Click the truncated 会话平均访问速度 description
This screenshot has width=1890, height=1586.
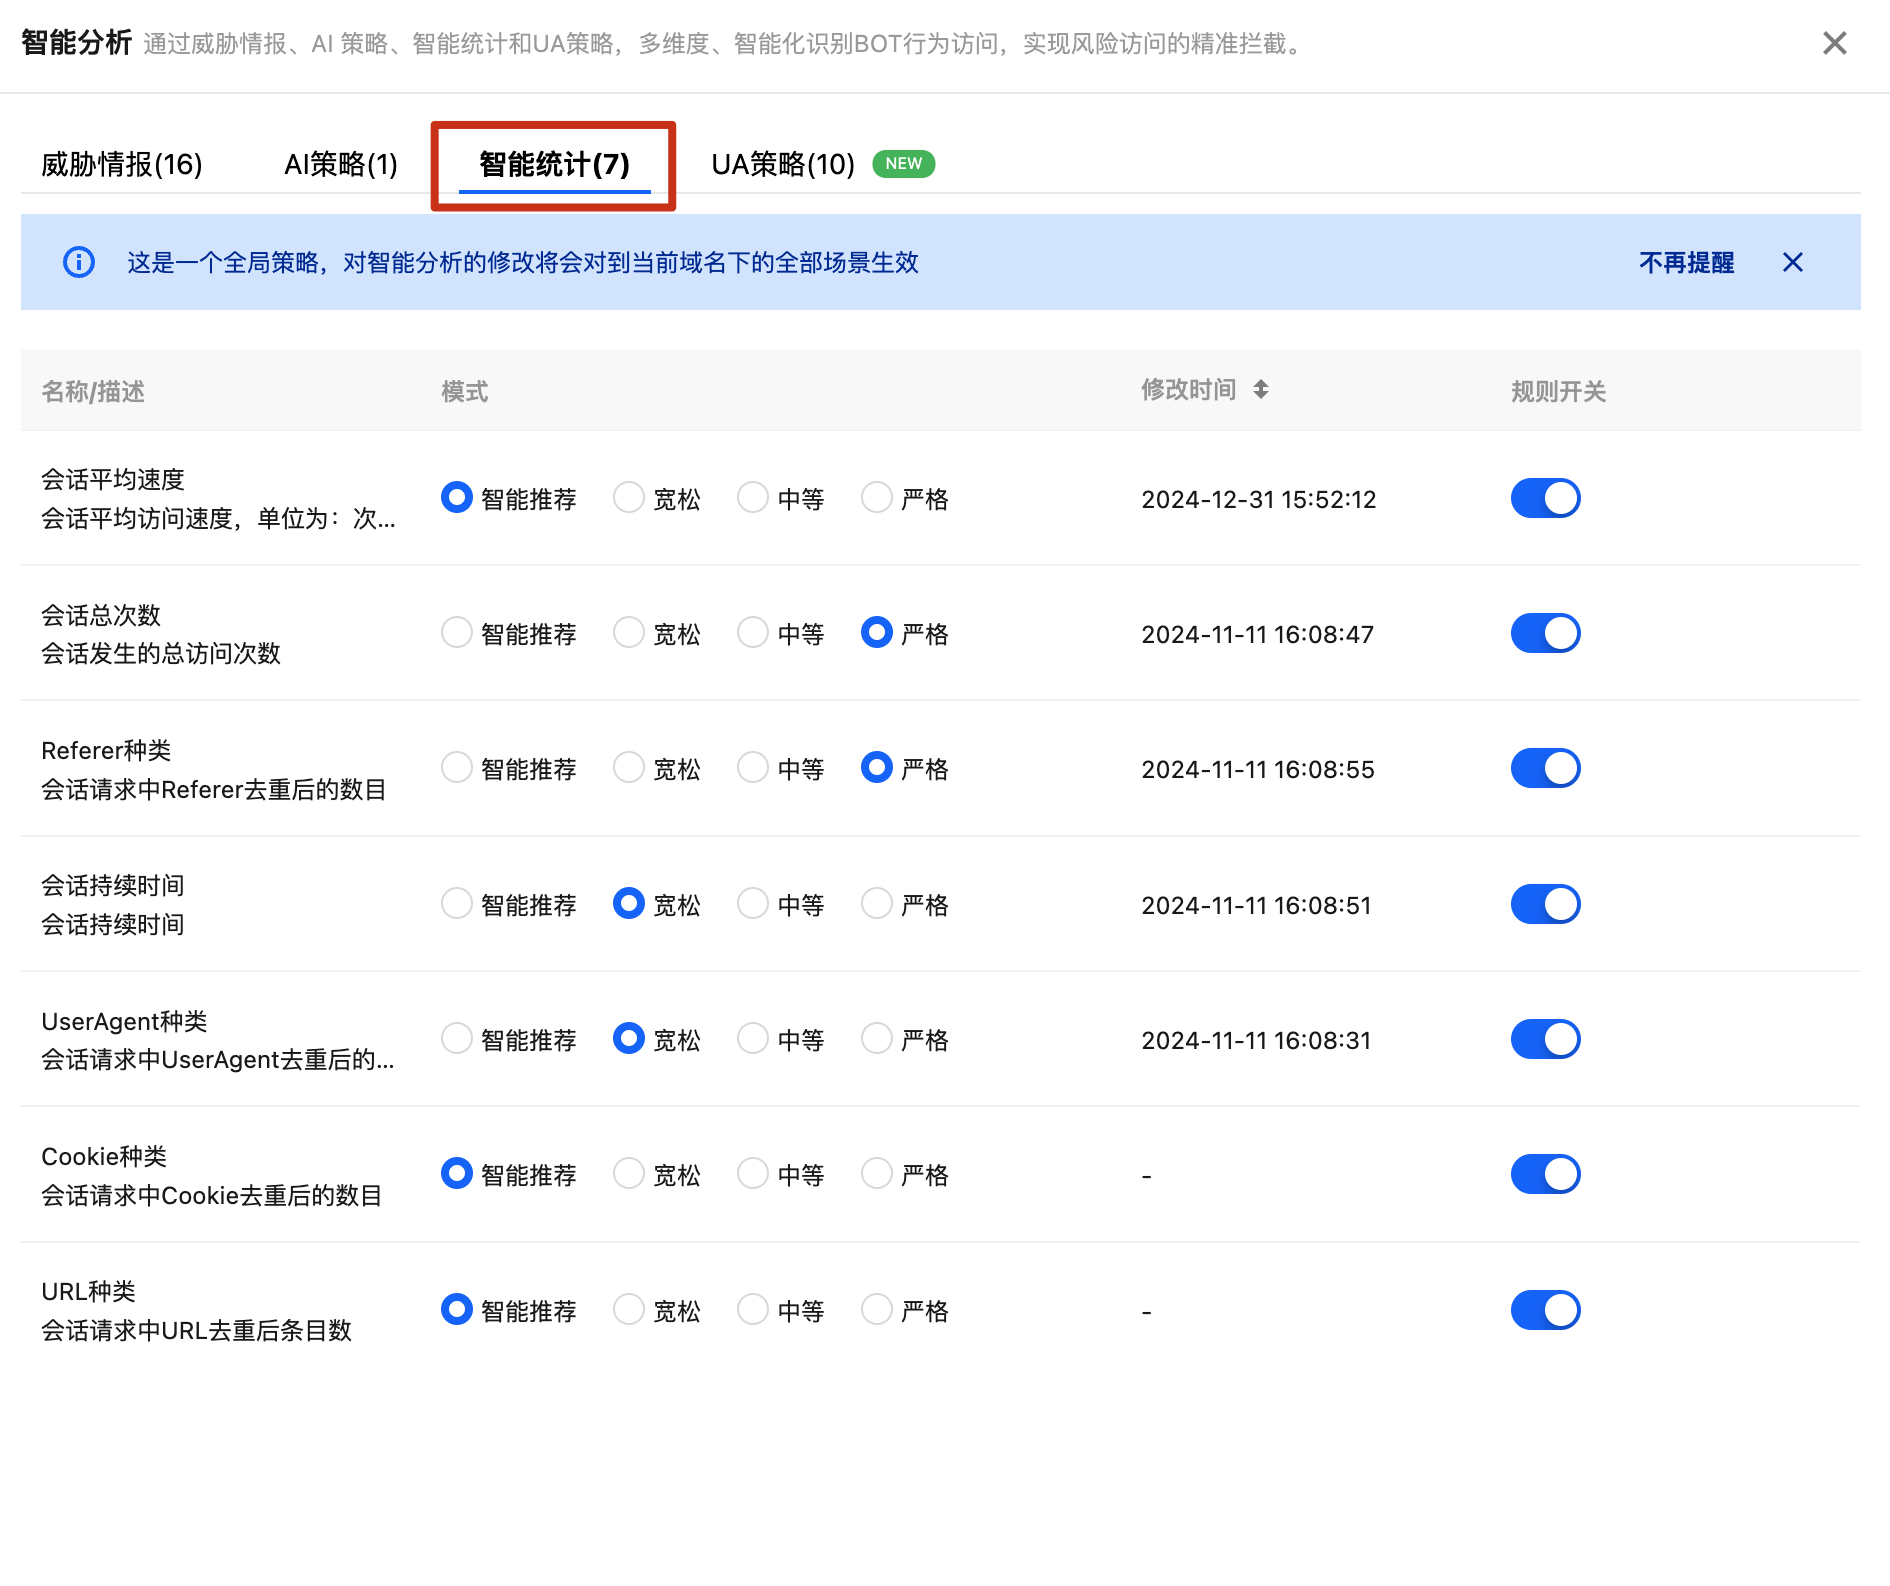pos(218,518)
